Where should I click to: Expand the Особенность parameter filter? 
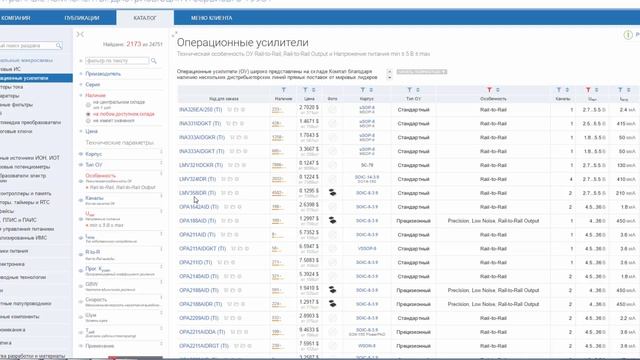tap(100, 176)
